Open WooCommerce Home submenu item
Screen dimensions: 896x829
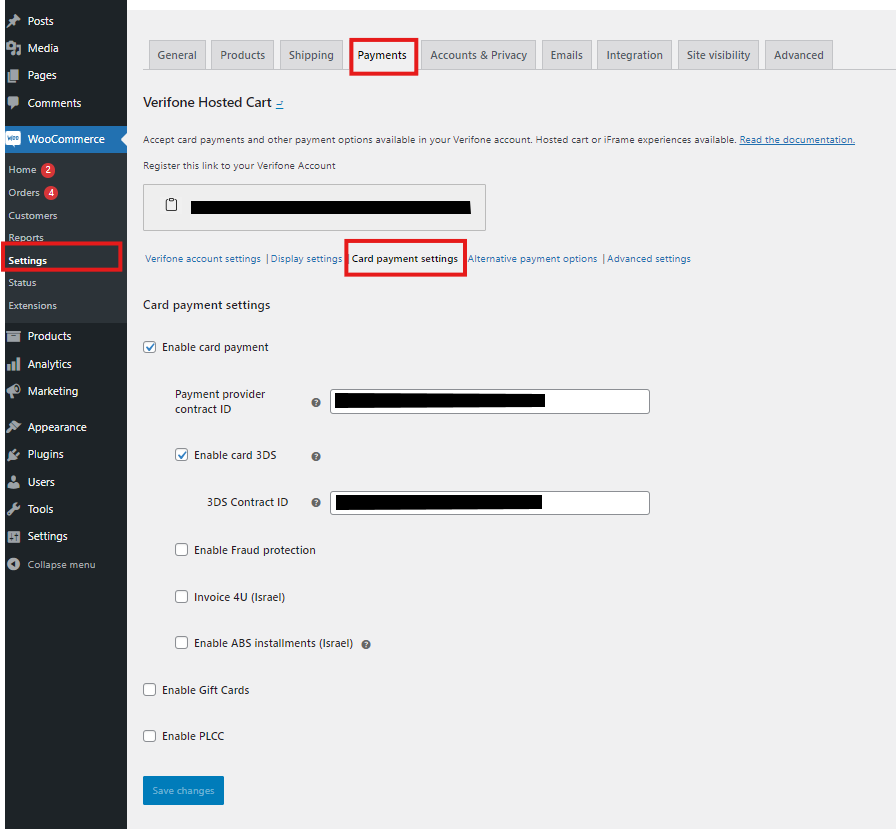22,170
